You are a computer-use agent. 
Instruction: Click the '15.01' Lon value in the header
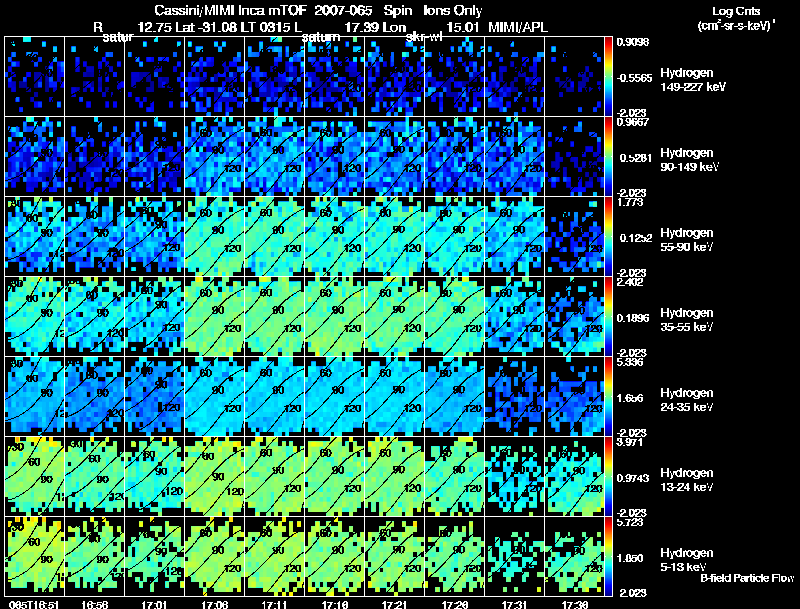tap(463, 27)
